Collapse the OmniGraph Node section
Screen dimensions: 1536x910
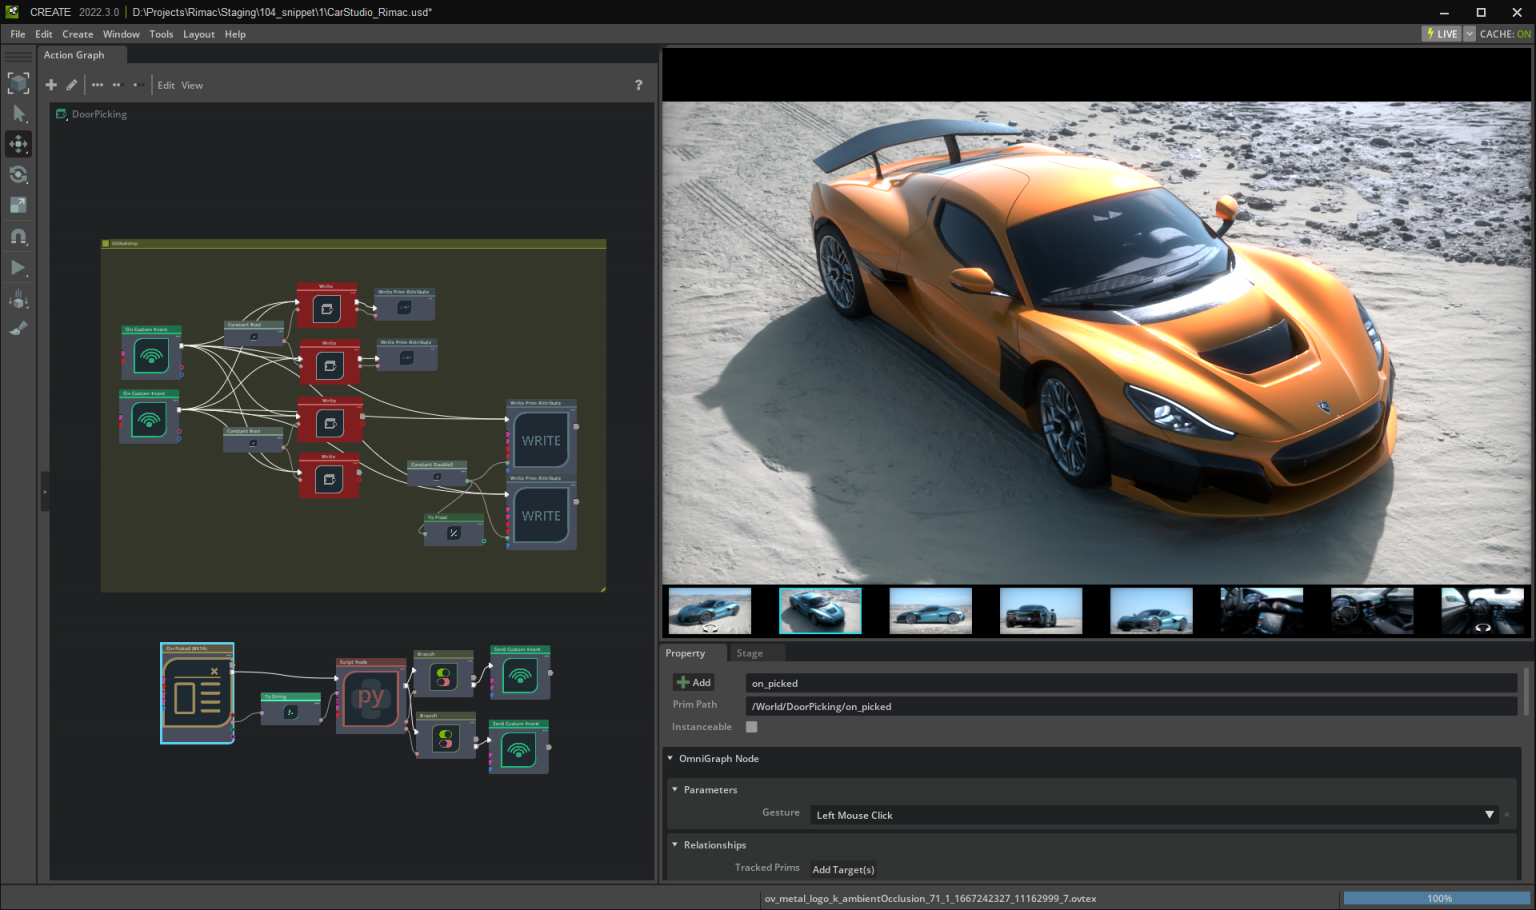point(669,758)
